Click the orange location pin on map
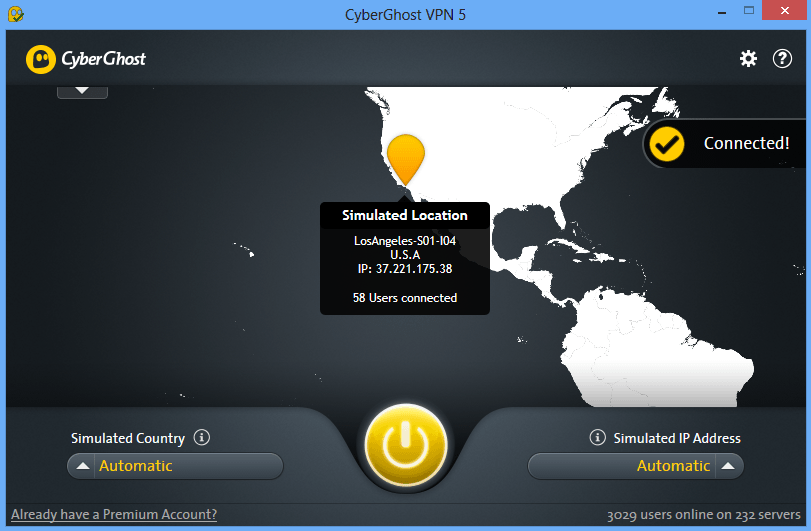This screenshot has height=531, width=811. tap(406, 159)
